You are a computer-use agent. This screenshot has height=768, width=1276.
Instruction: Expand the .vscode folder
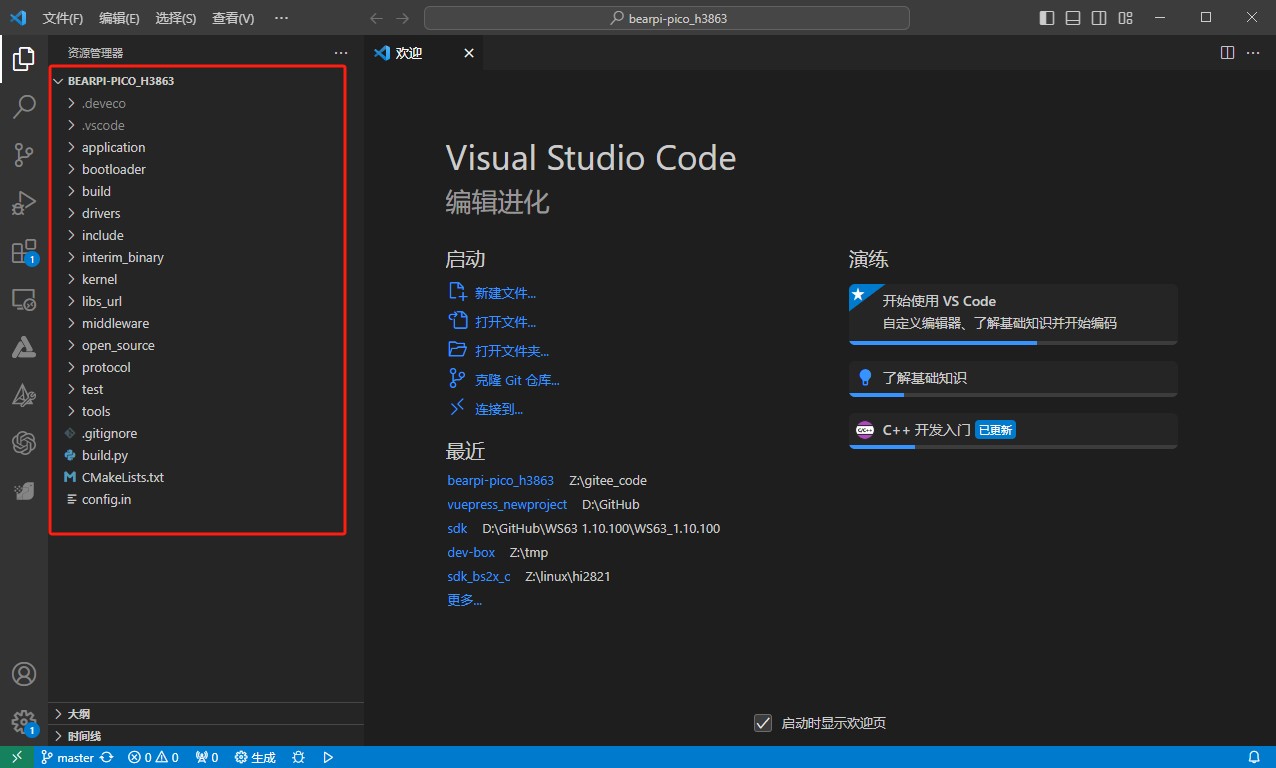tap(206, 125)
